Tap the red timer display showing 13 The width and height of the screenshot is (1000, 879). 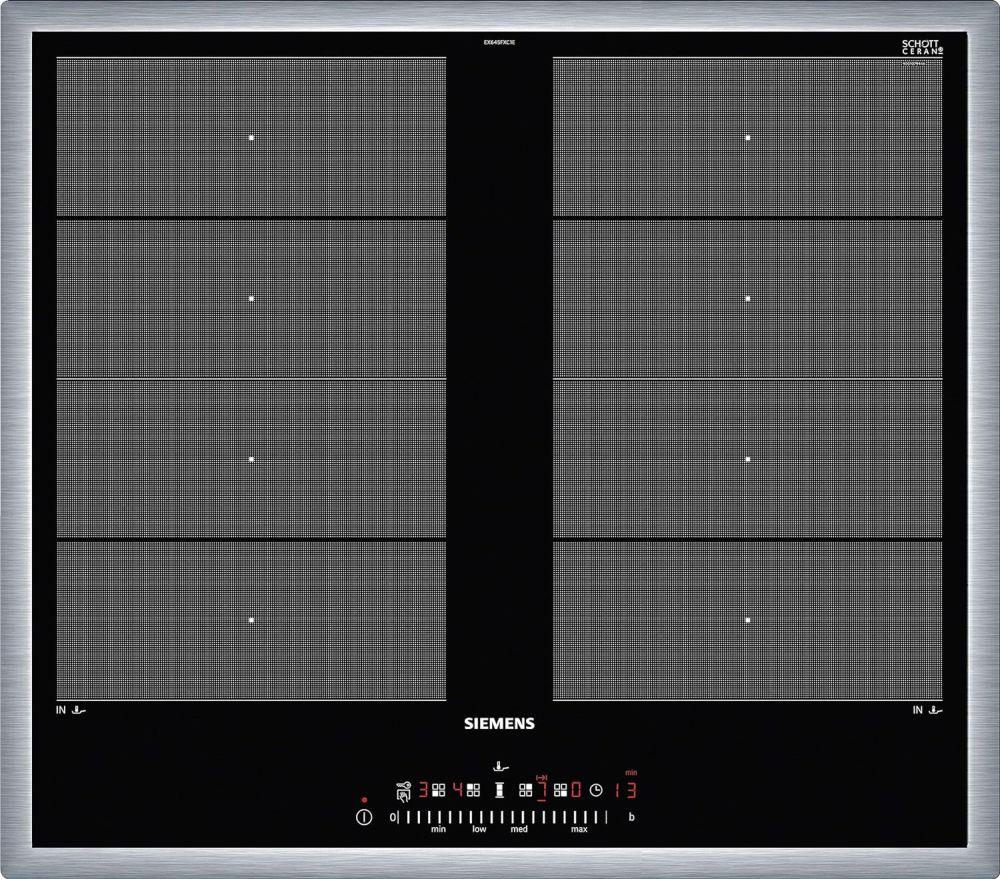(x=625, y=791)
